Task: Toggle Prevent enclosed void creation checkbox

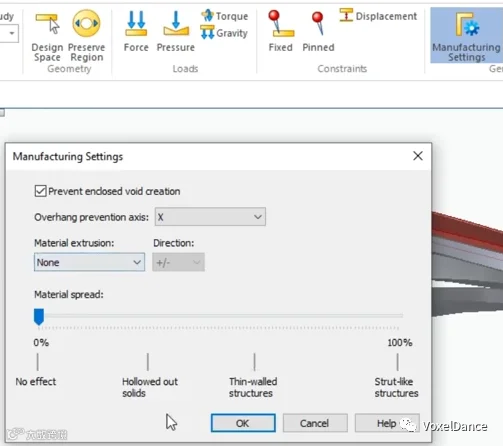Action: 40,191
